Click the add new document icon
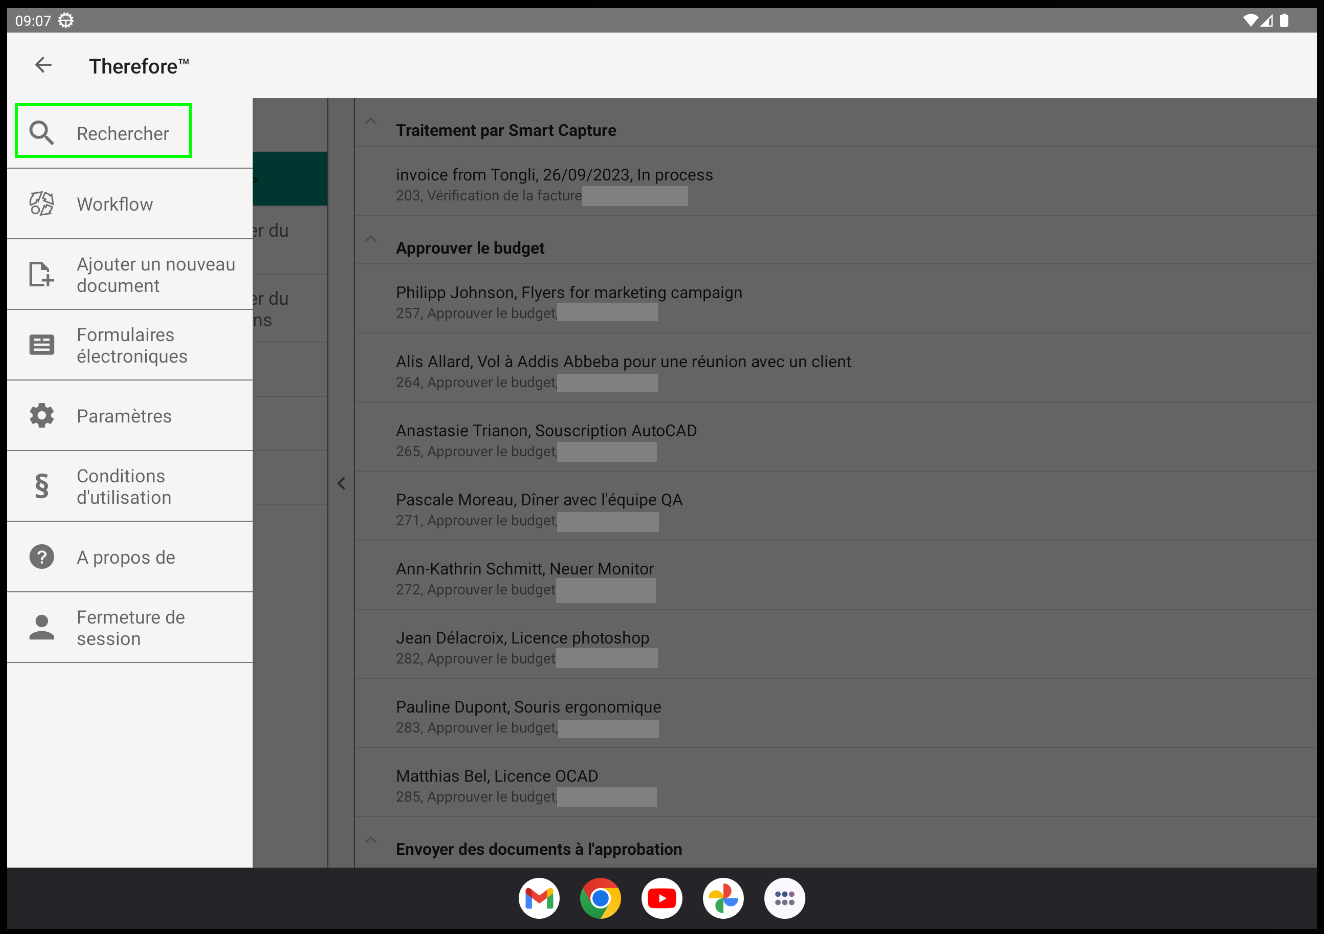The image size is (1324, 934). [41, 274]
